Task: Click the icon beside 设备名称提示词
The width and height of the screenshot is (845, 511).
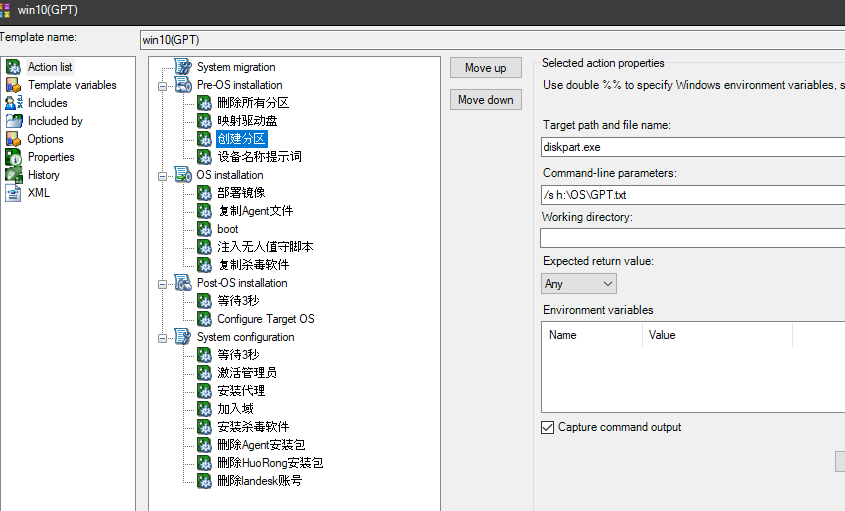Action: tap(204, 157)
